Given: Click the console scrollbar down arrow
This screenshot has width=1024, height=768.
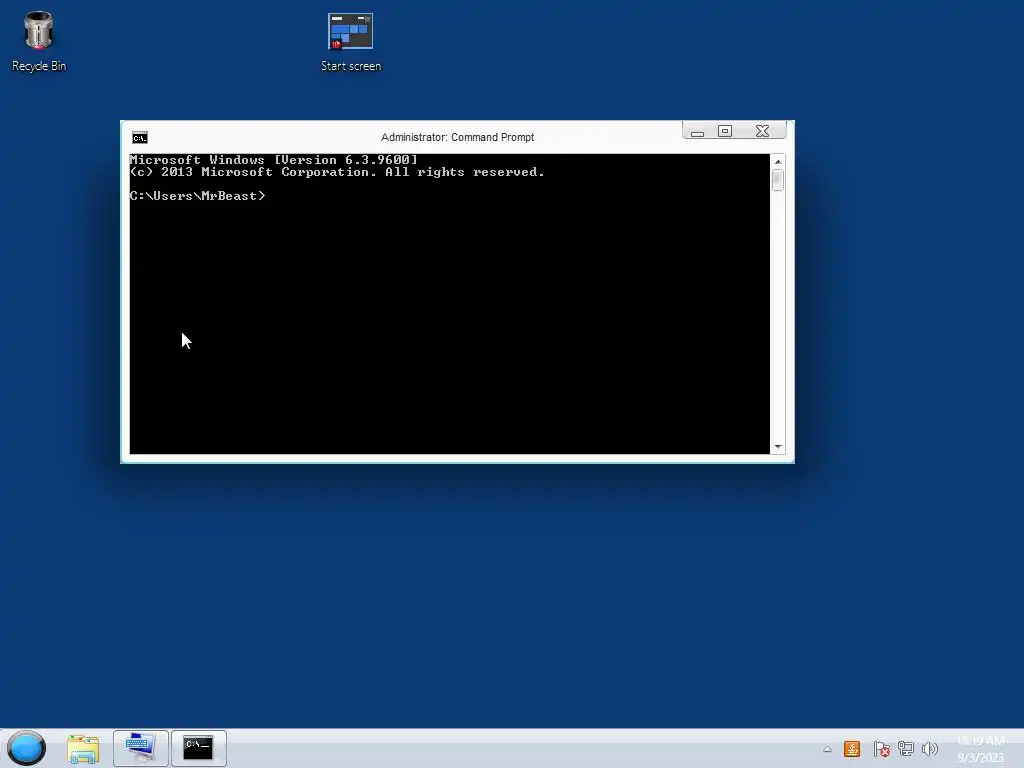Looking at the screenshot, I should pos(778,447).
